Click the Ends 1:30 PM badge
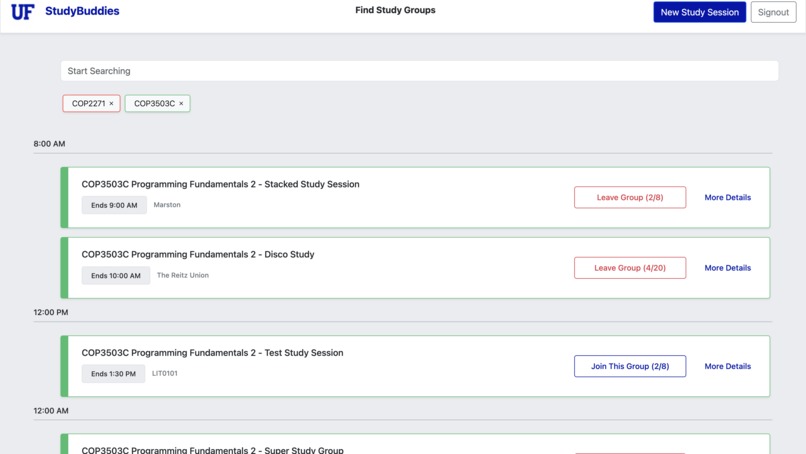 [113, 374]
